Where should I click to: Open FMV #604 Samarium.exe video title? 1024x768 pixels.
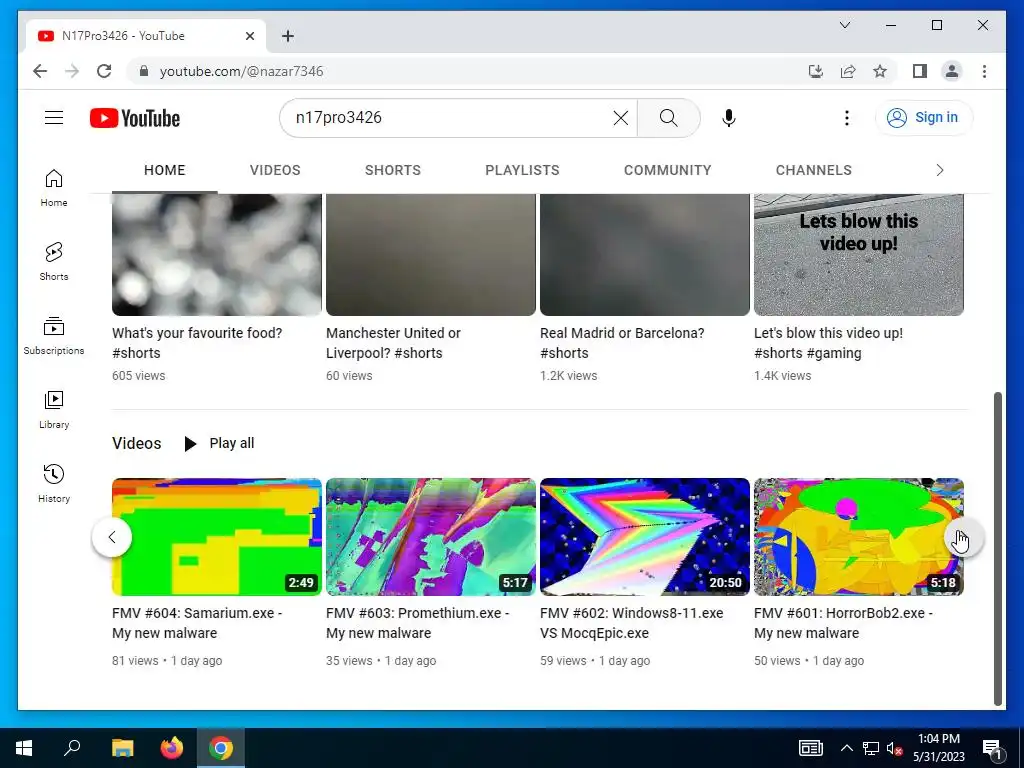197,623
